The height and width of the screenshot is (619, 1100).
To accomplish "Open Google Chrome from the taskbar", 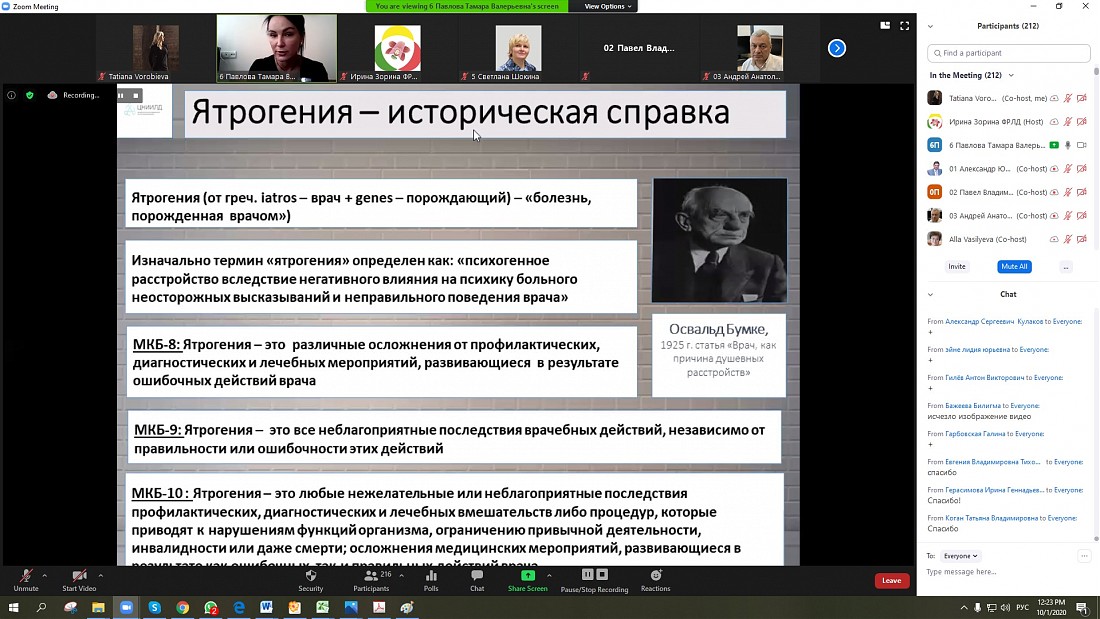I will tap(182, 608).
